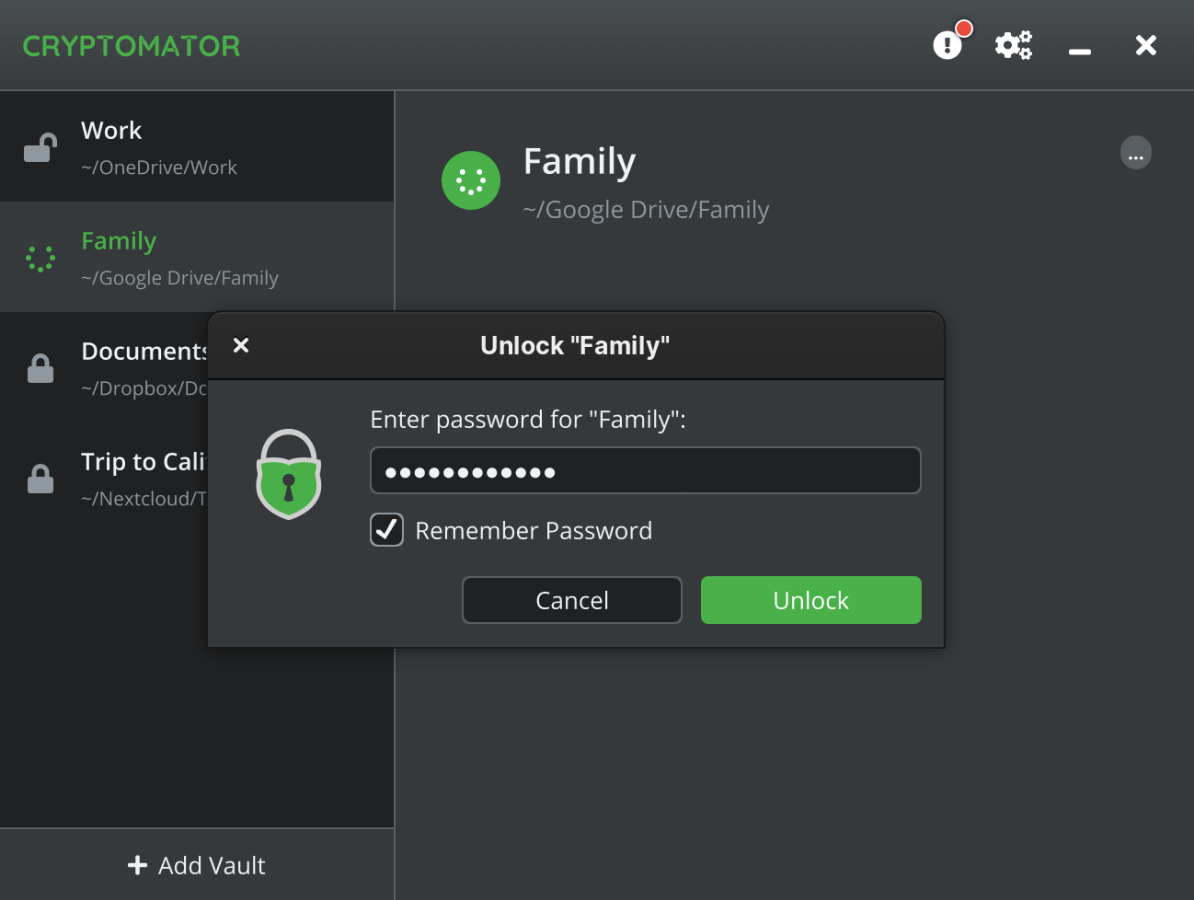Click the padlock icon beside Trip vault
Screen dimensions: 1194x900
tap(40, 479)
